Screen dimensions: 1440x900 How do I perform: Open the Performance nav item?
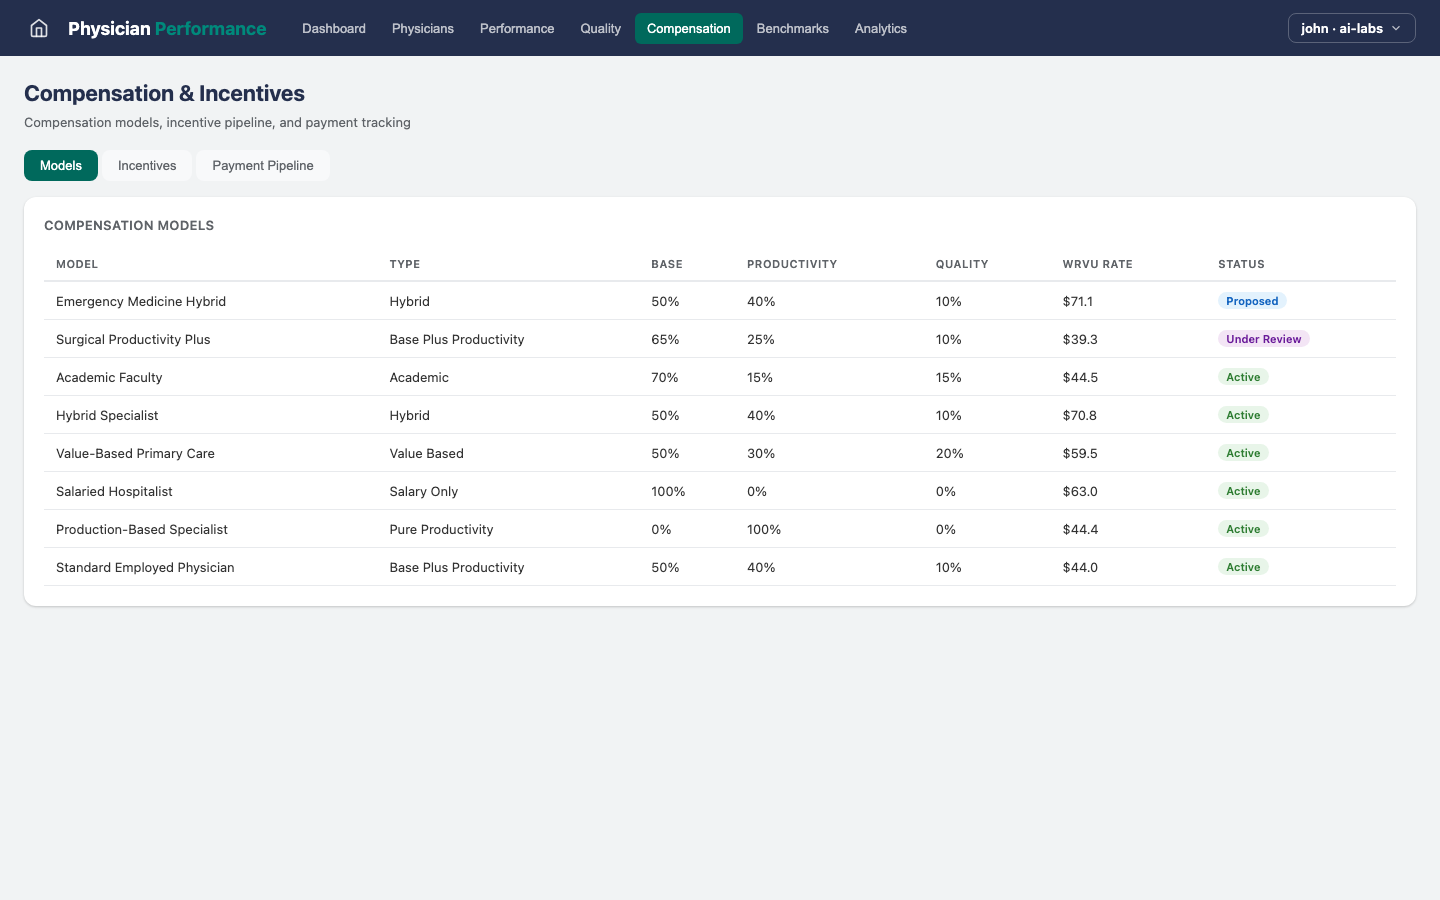pyautogui.click(x=517, y=28)
